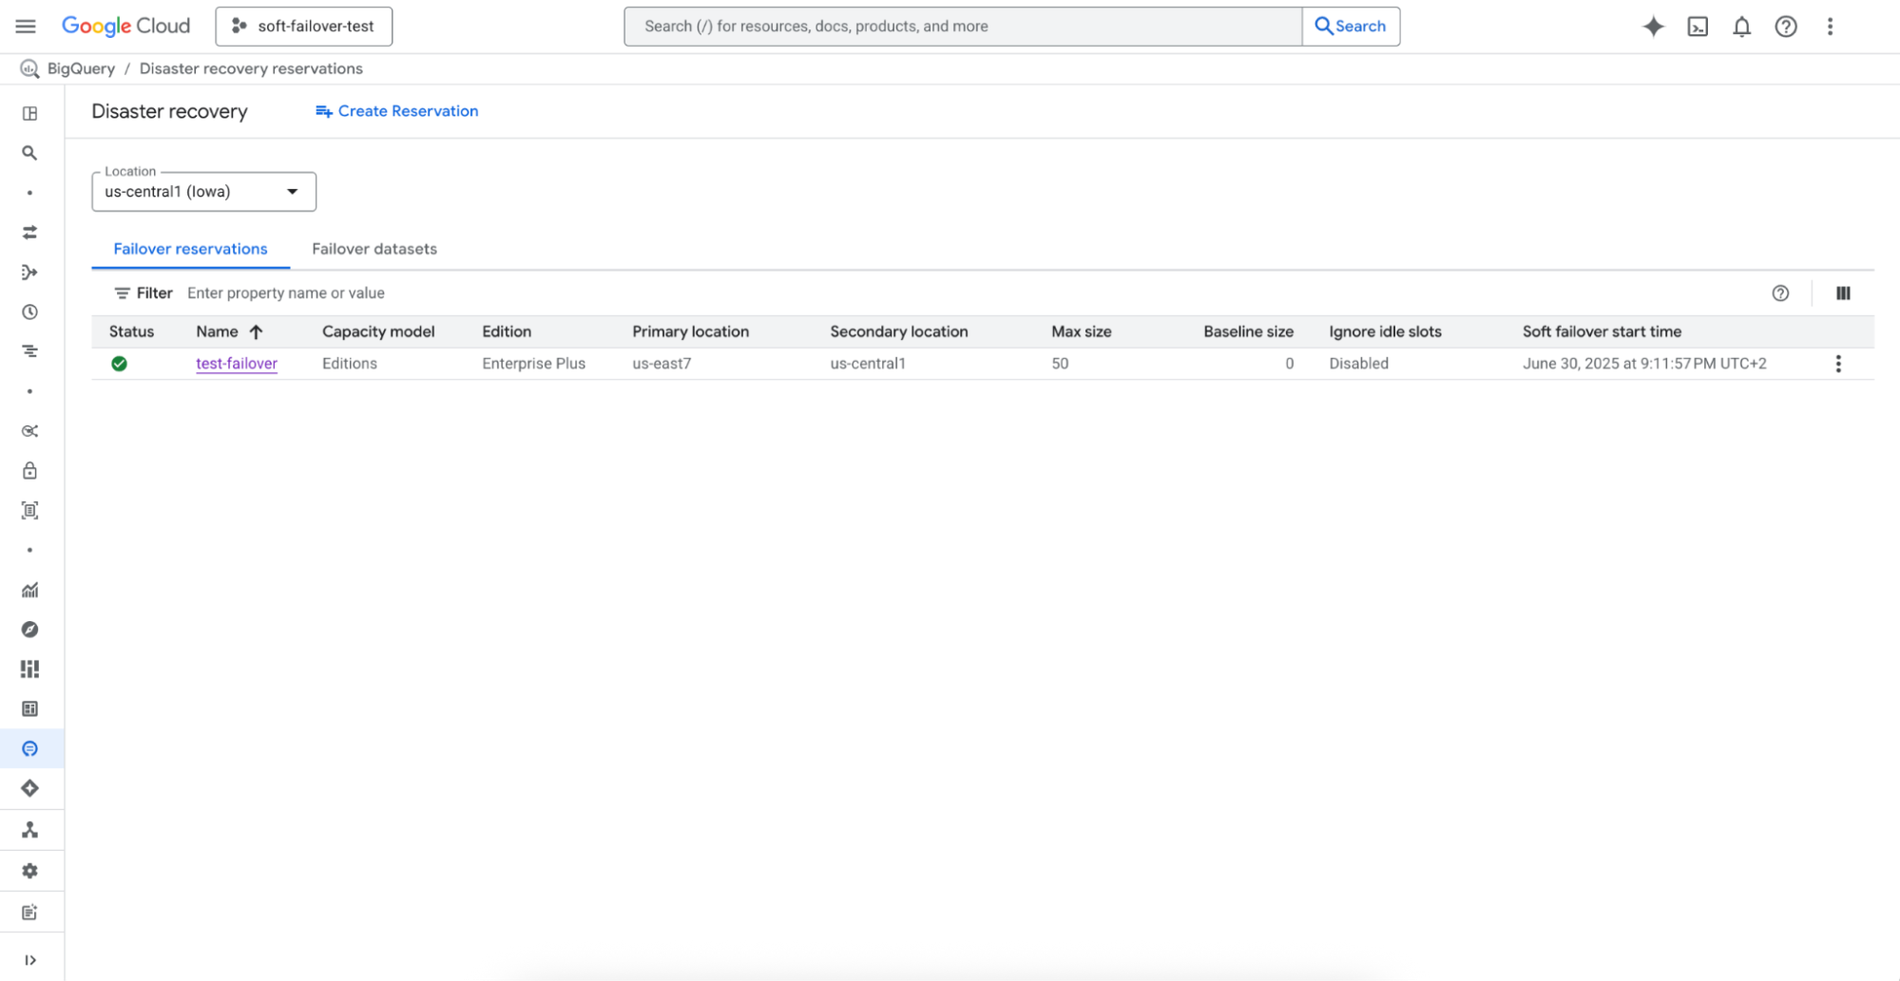1900x981 pixels.
Task: Click the Filter label icon
Action: [x=122, y=293]
